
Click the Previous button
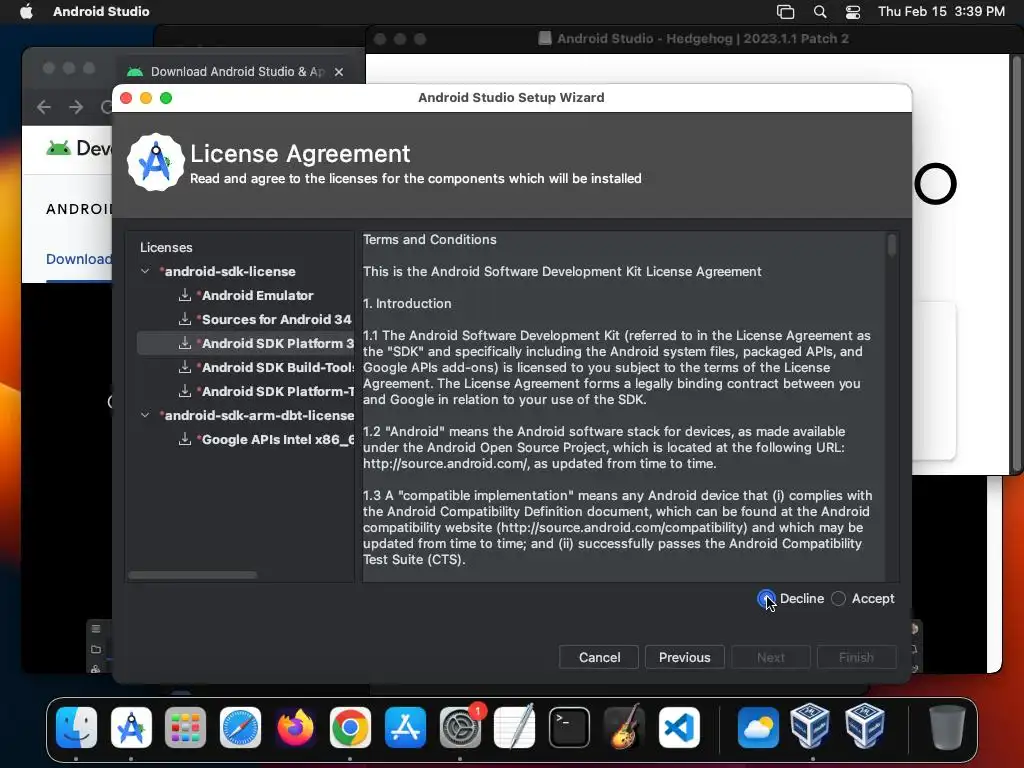click(684, 657)
